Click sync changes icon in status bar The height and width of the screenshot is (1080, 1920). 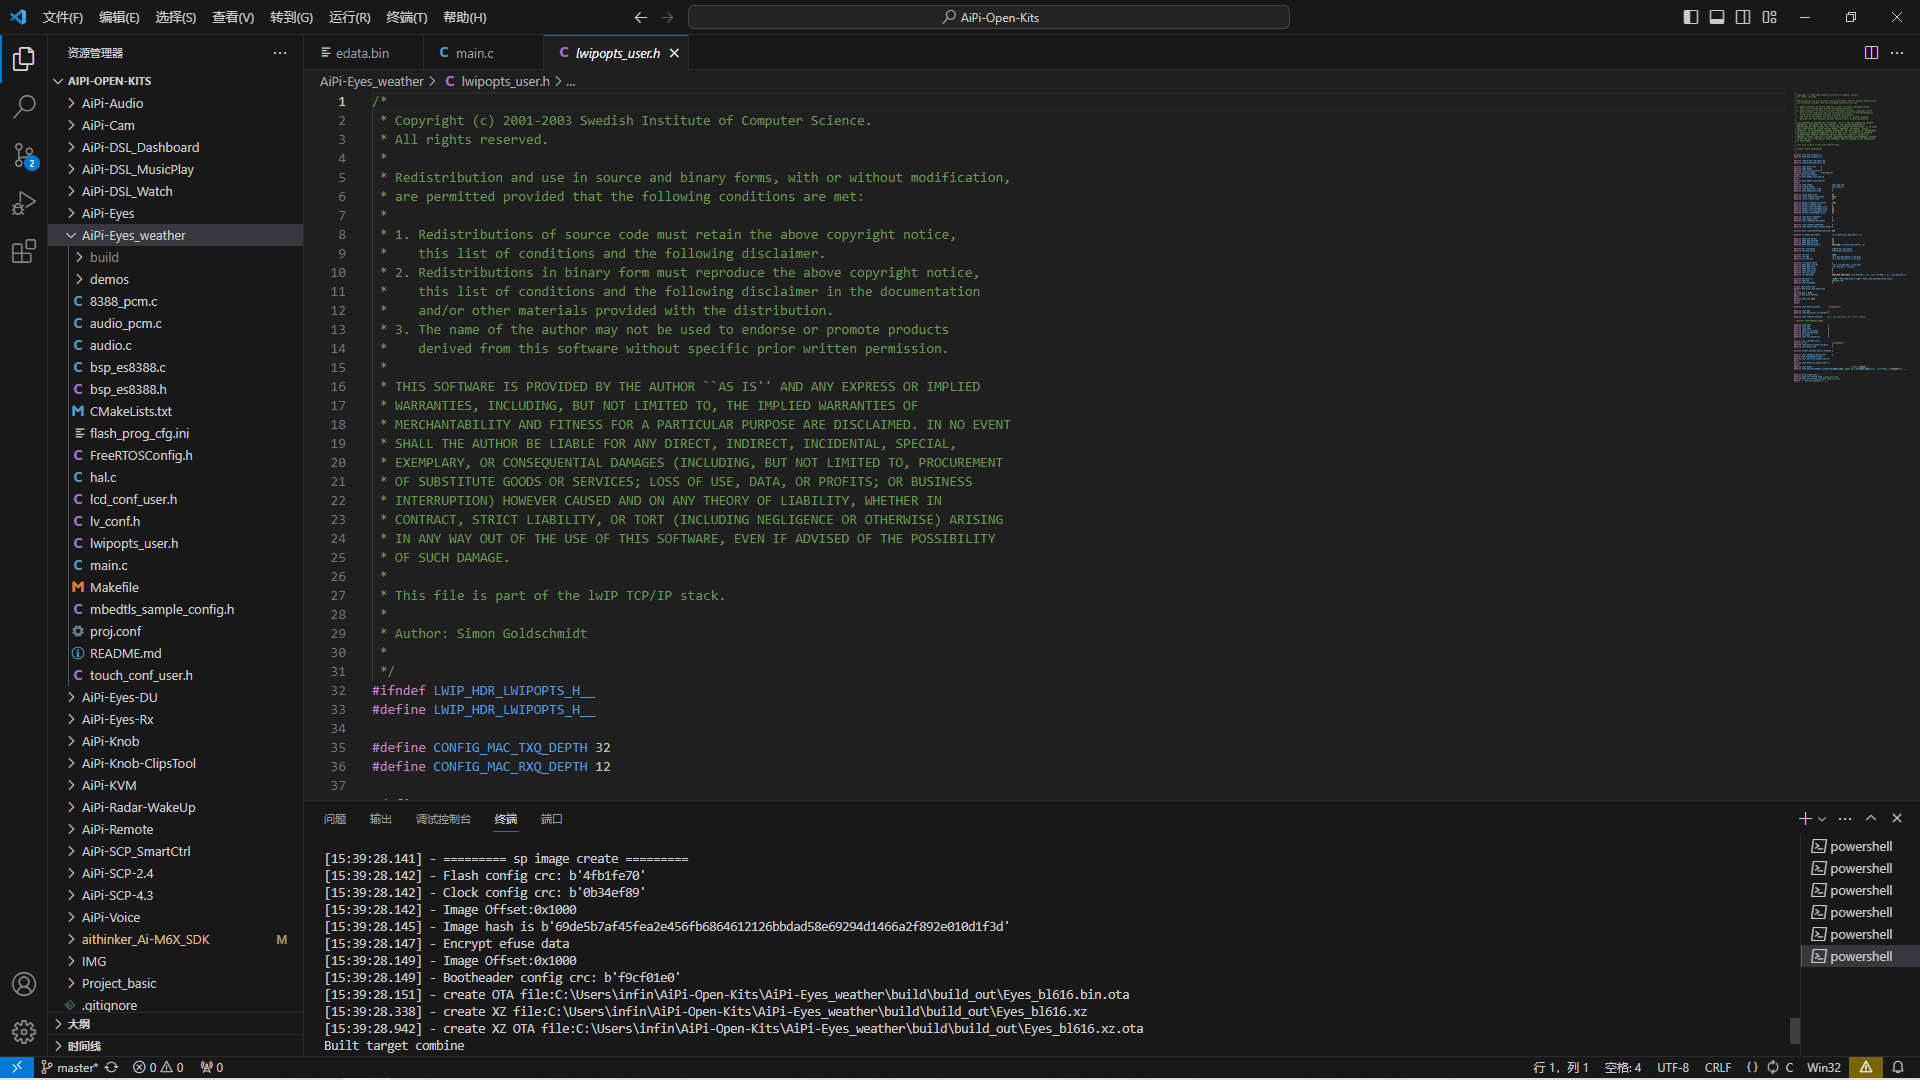point(112,1067)
